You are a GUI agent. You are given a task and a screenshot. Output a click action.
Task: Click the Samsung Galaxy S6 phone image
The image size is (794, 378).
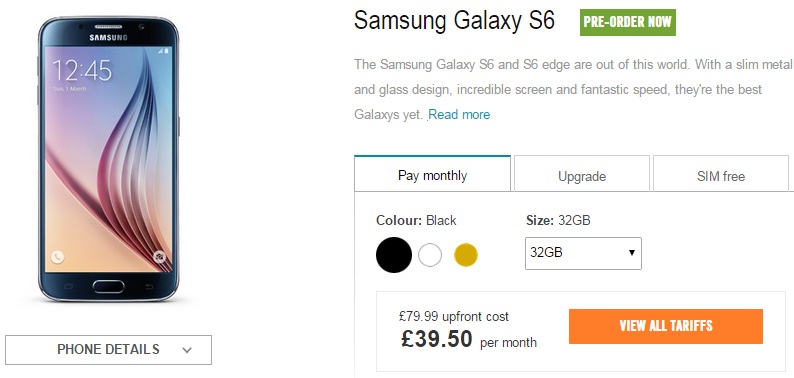(x=108, y=159)
